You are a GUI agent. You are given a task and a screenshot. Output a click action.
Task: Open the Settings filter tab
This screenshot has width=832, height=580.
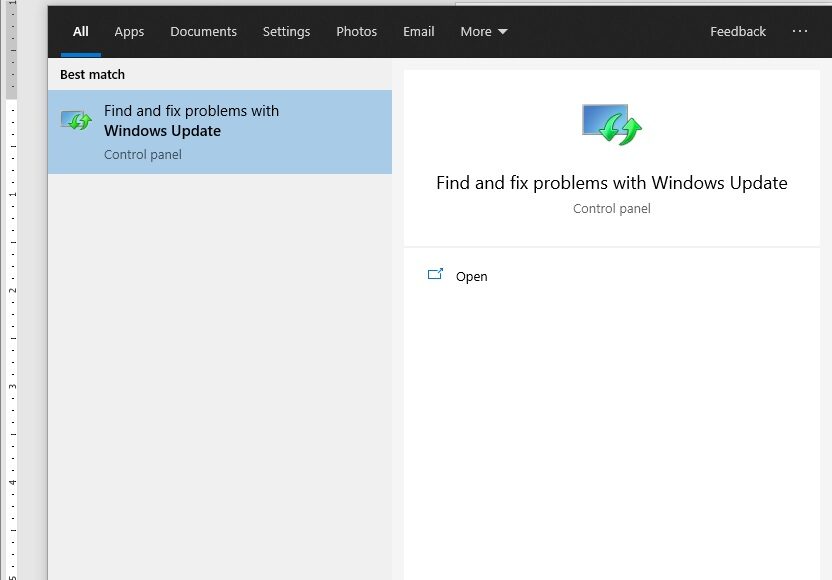286,32
